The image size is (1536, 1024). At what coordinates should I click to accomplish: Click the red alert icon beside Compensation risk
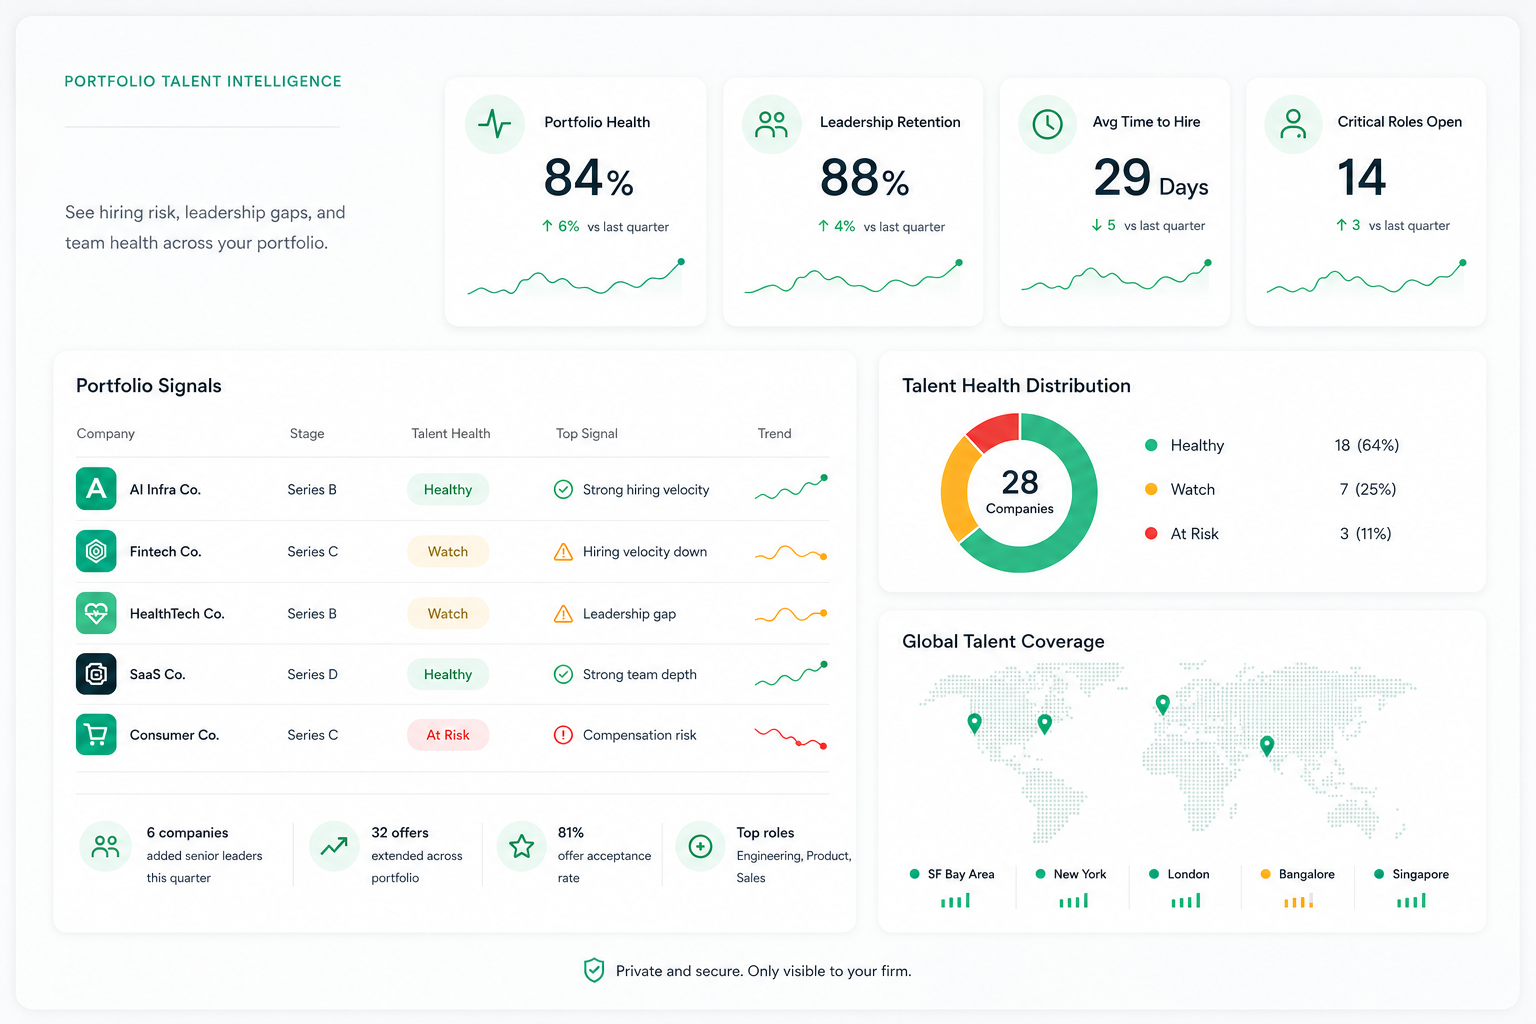click(563, 735)
